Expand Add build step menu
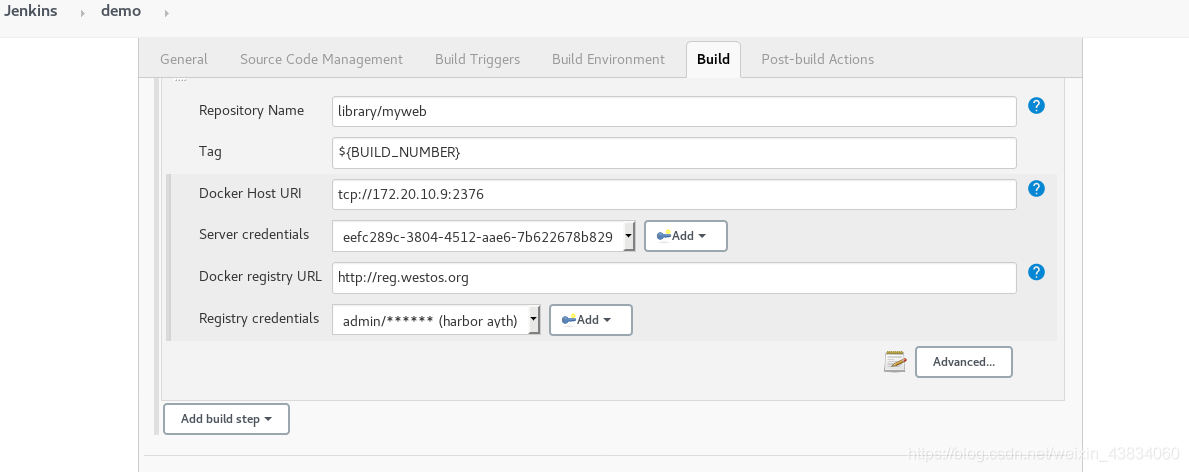Viewport: 1189px width, 472px height. (226, 419)
